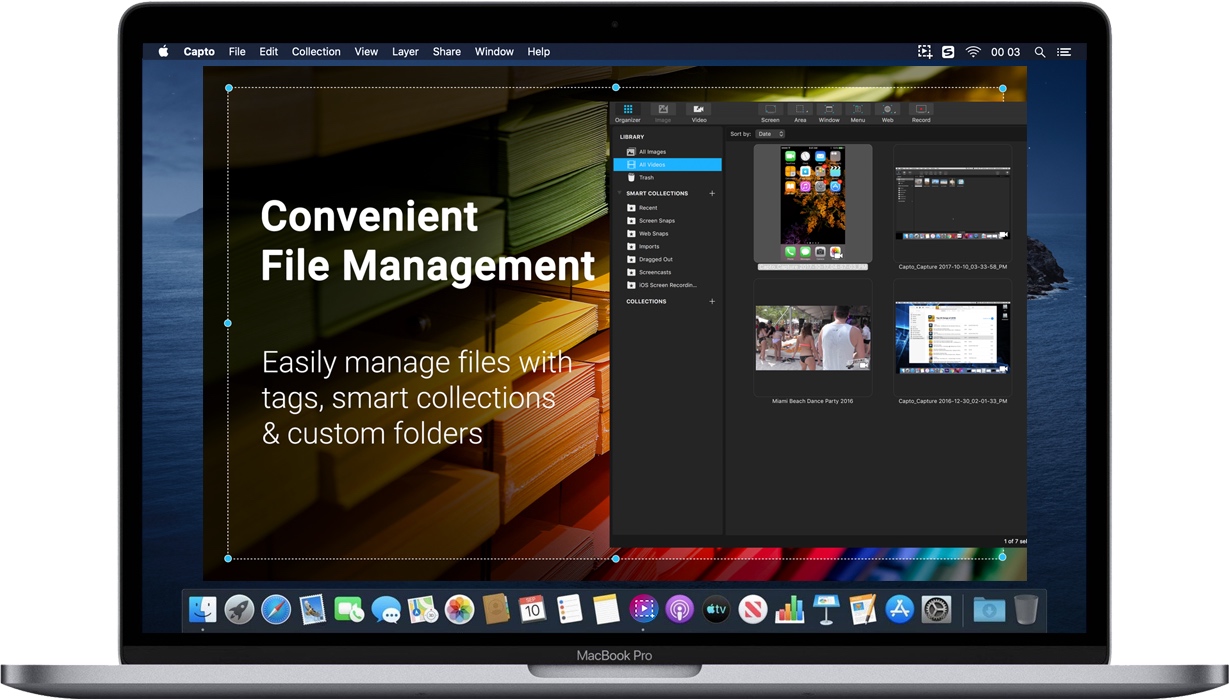Viewport: 1230px width, 700px height.
Task: Select the Miami Beach Dance Party video thumbnail
Action: [x=812, y=338]
